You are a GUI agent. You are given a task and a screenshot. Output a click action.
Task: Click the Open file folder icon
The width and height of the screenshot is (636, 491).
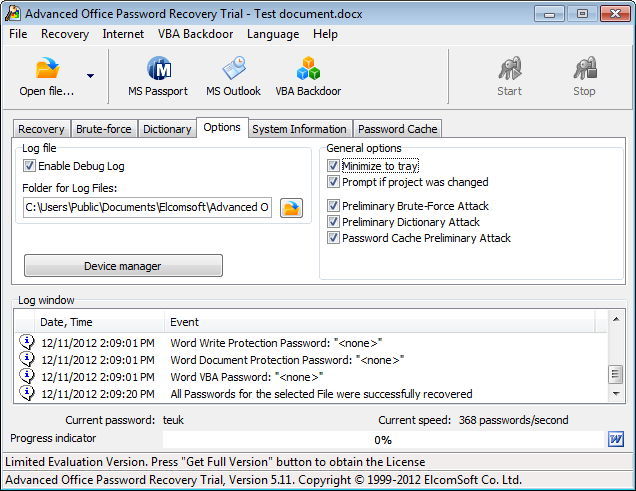click(x=47, y=68)
